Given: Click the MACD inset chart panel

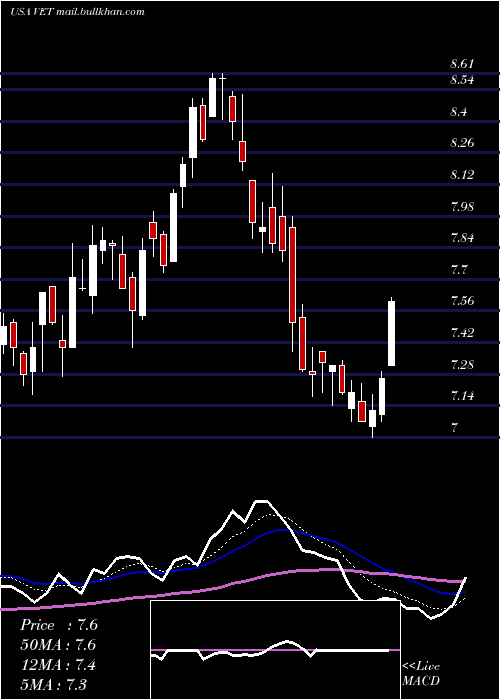Looking at the screenshot, I should click(x=275, y=650).
